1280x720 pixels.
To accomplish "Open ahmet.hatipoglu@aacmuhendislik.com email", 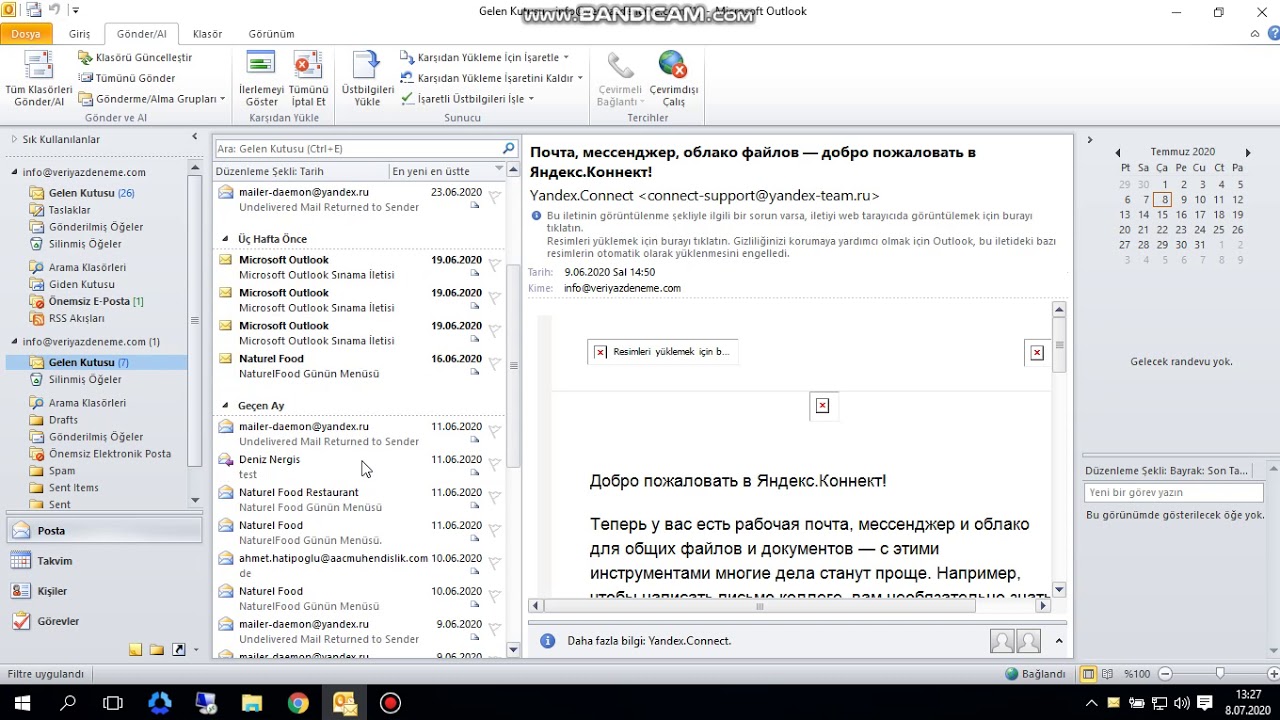I will point(360,565).
